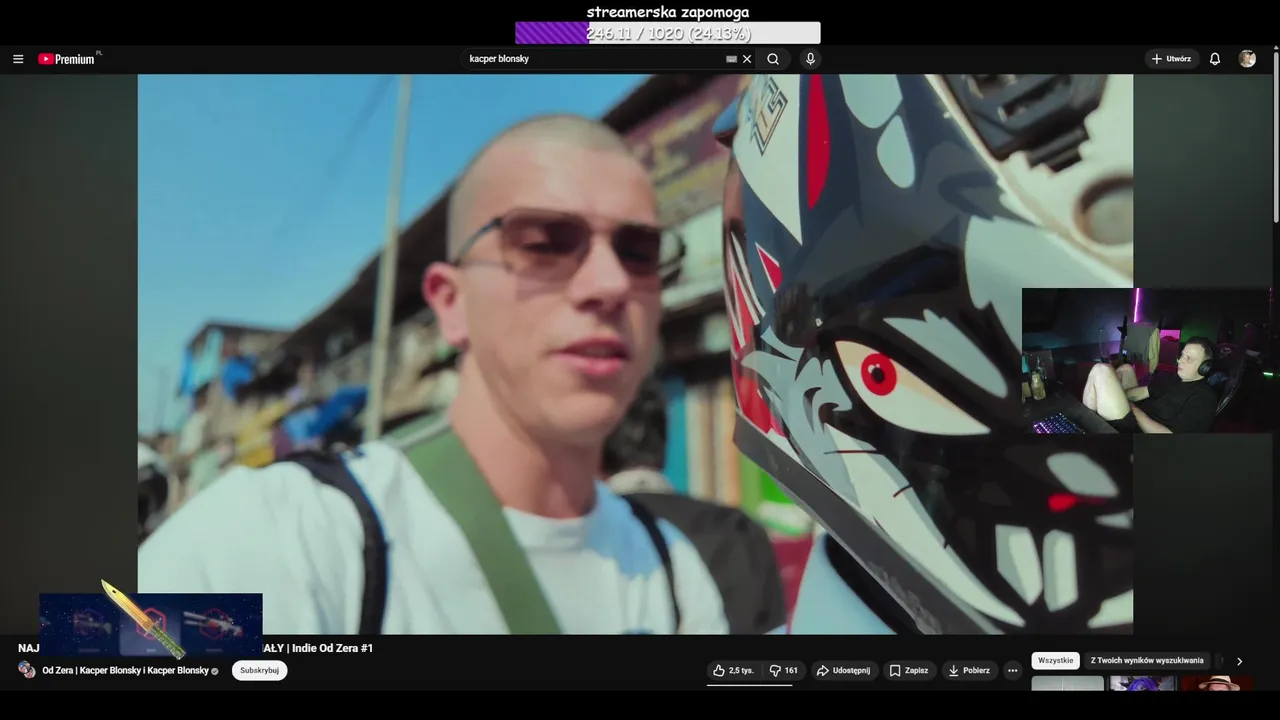Click the streamer webcam overlay
1280x720 pixels.
point(1146,361)
